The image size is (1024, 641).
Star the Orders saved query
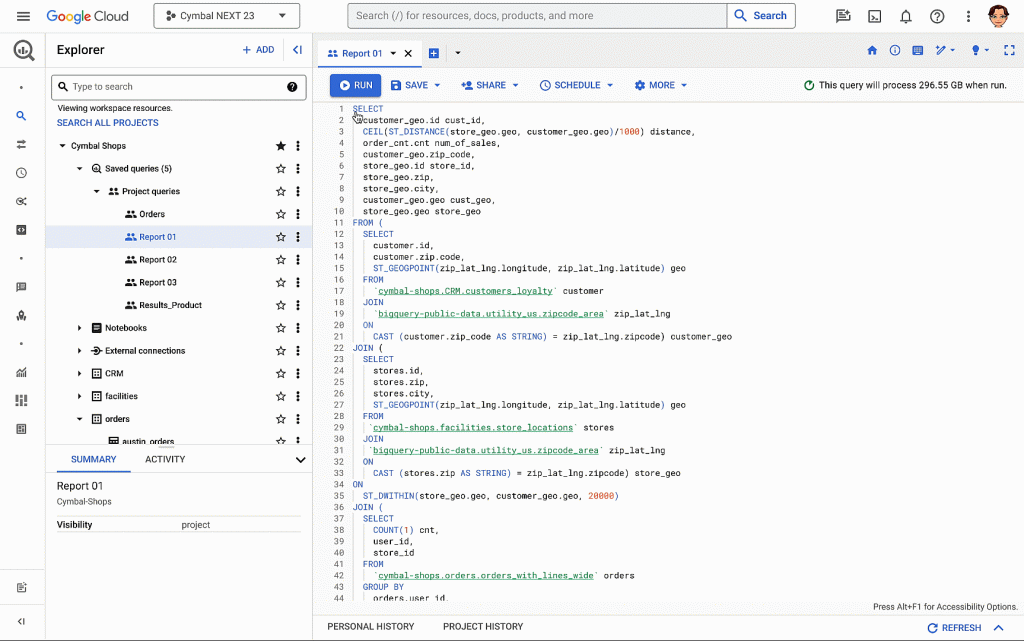281,214
